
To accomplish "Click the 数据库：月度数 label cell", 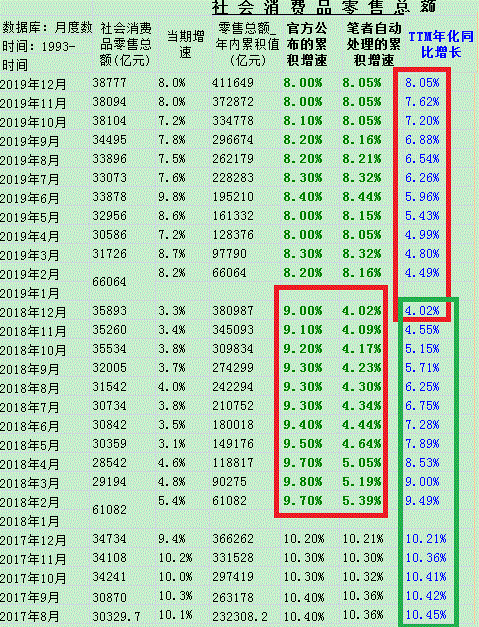I will (47, 28).
